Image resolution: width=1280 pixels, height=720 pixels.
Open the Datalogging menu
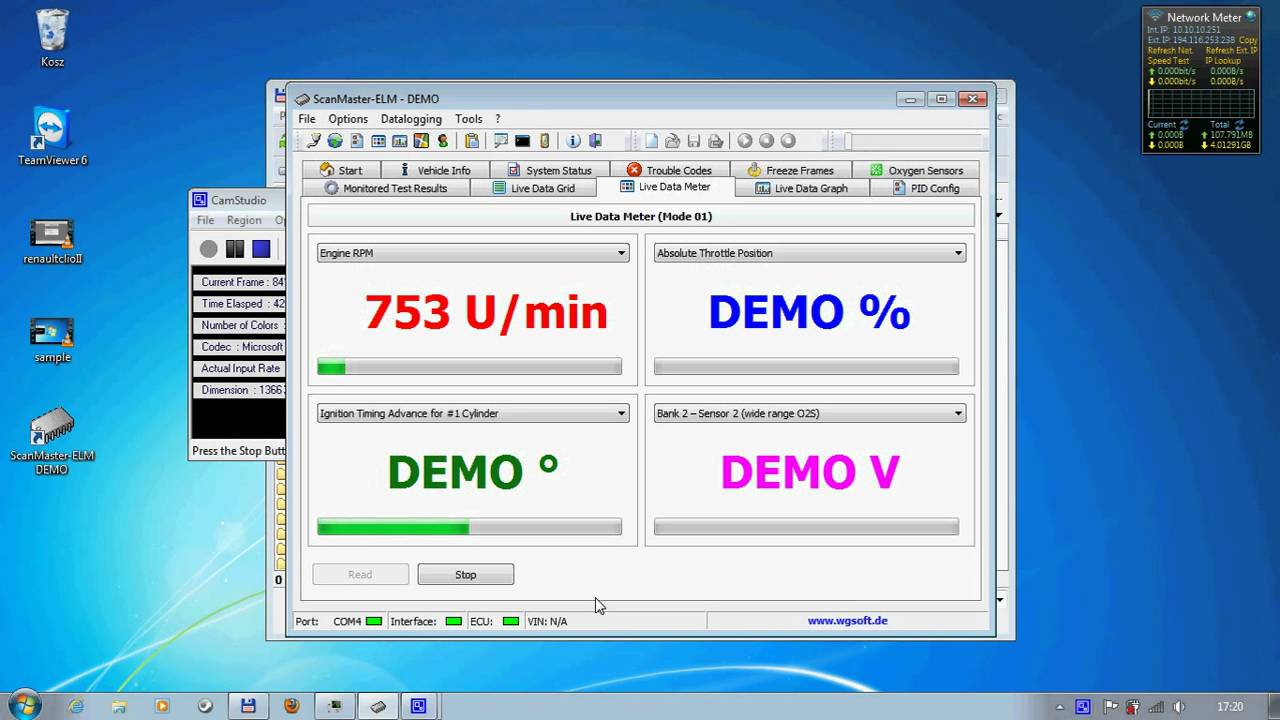411,119
